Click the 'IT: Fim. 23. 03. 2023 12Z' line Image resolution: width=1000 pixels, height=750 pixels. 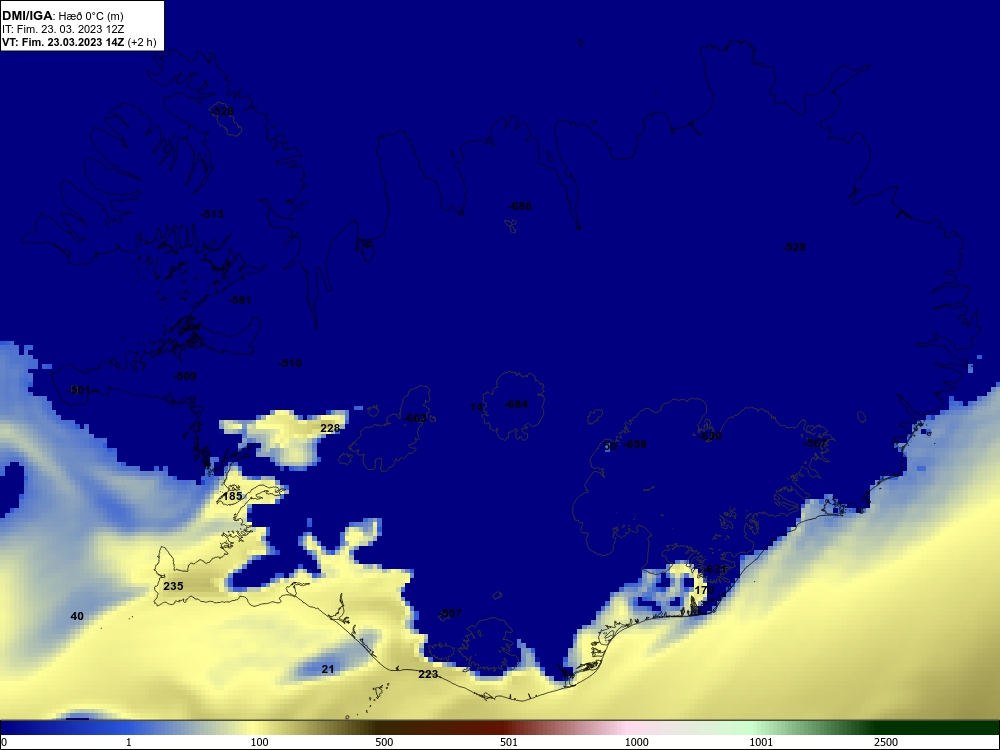click(x=61, y=29)
